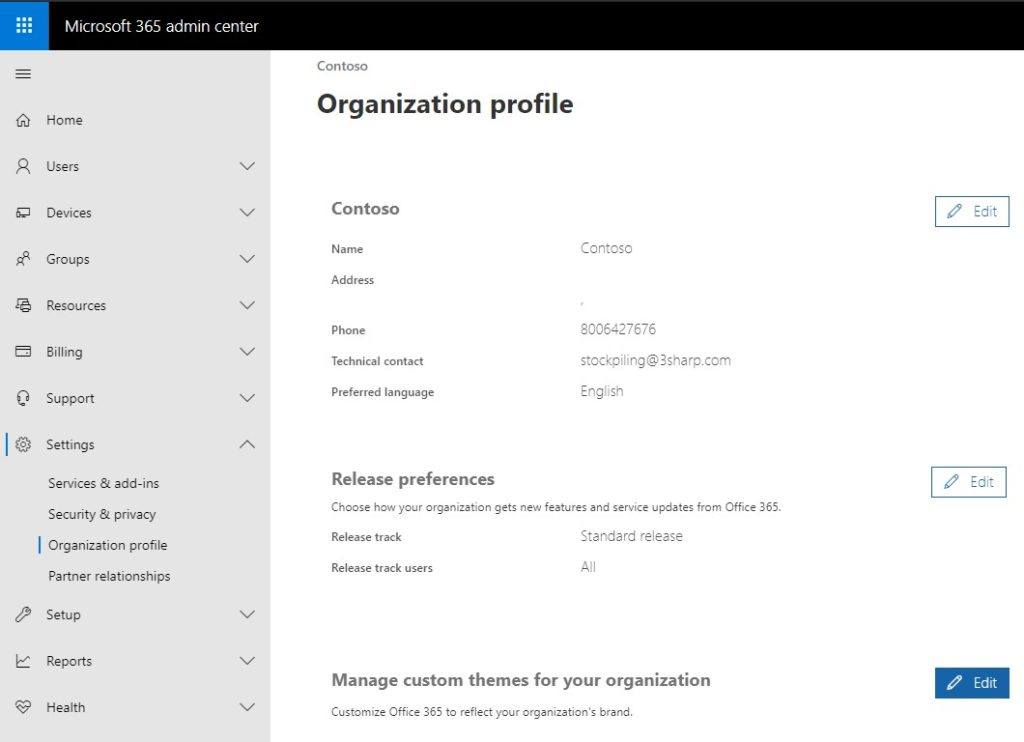The image size is (1024, 742).
Task: Expand the Devices menu chevron
Action: tap(247, 213)
